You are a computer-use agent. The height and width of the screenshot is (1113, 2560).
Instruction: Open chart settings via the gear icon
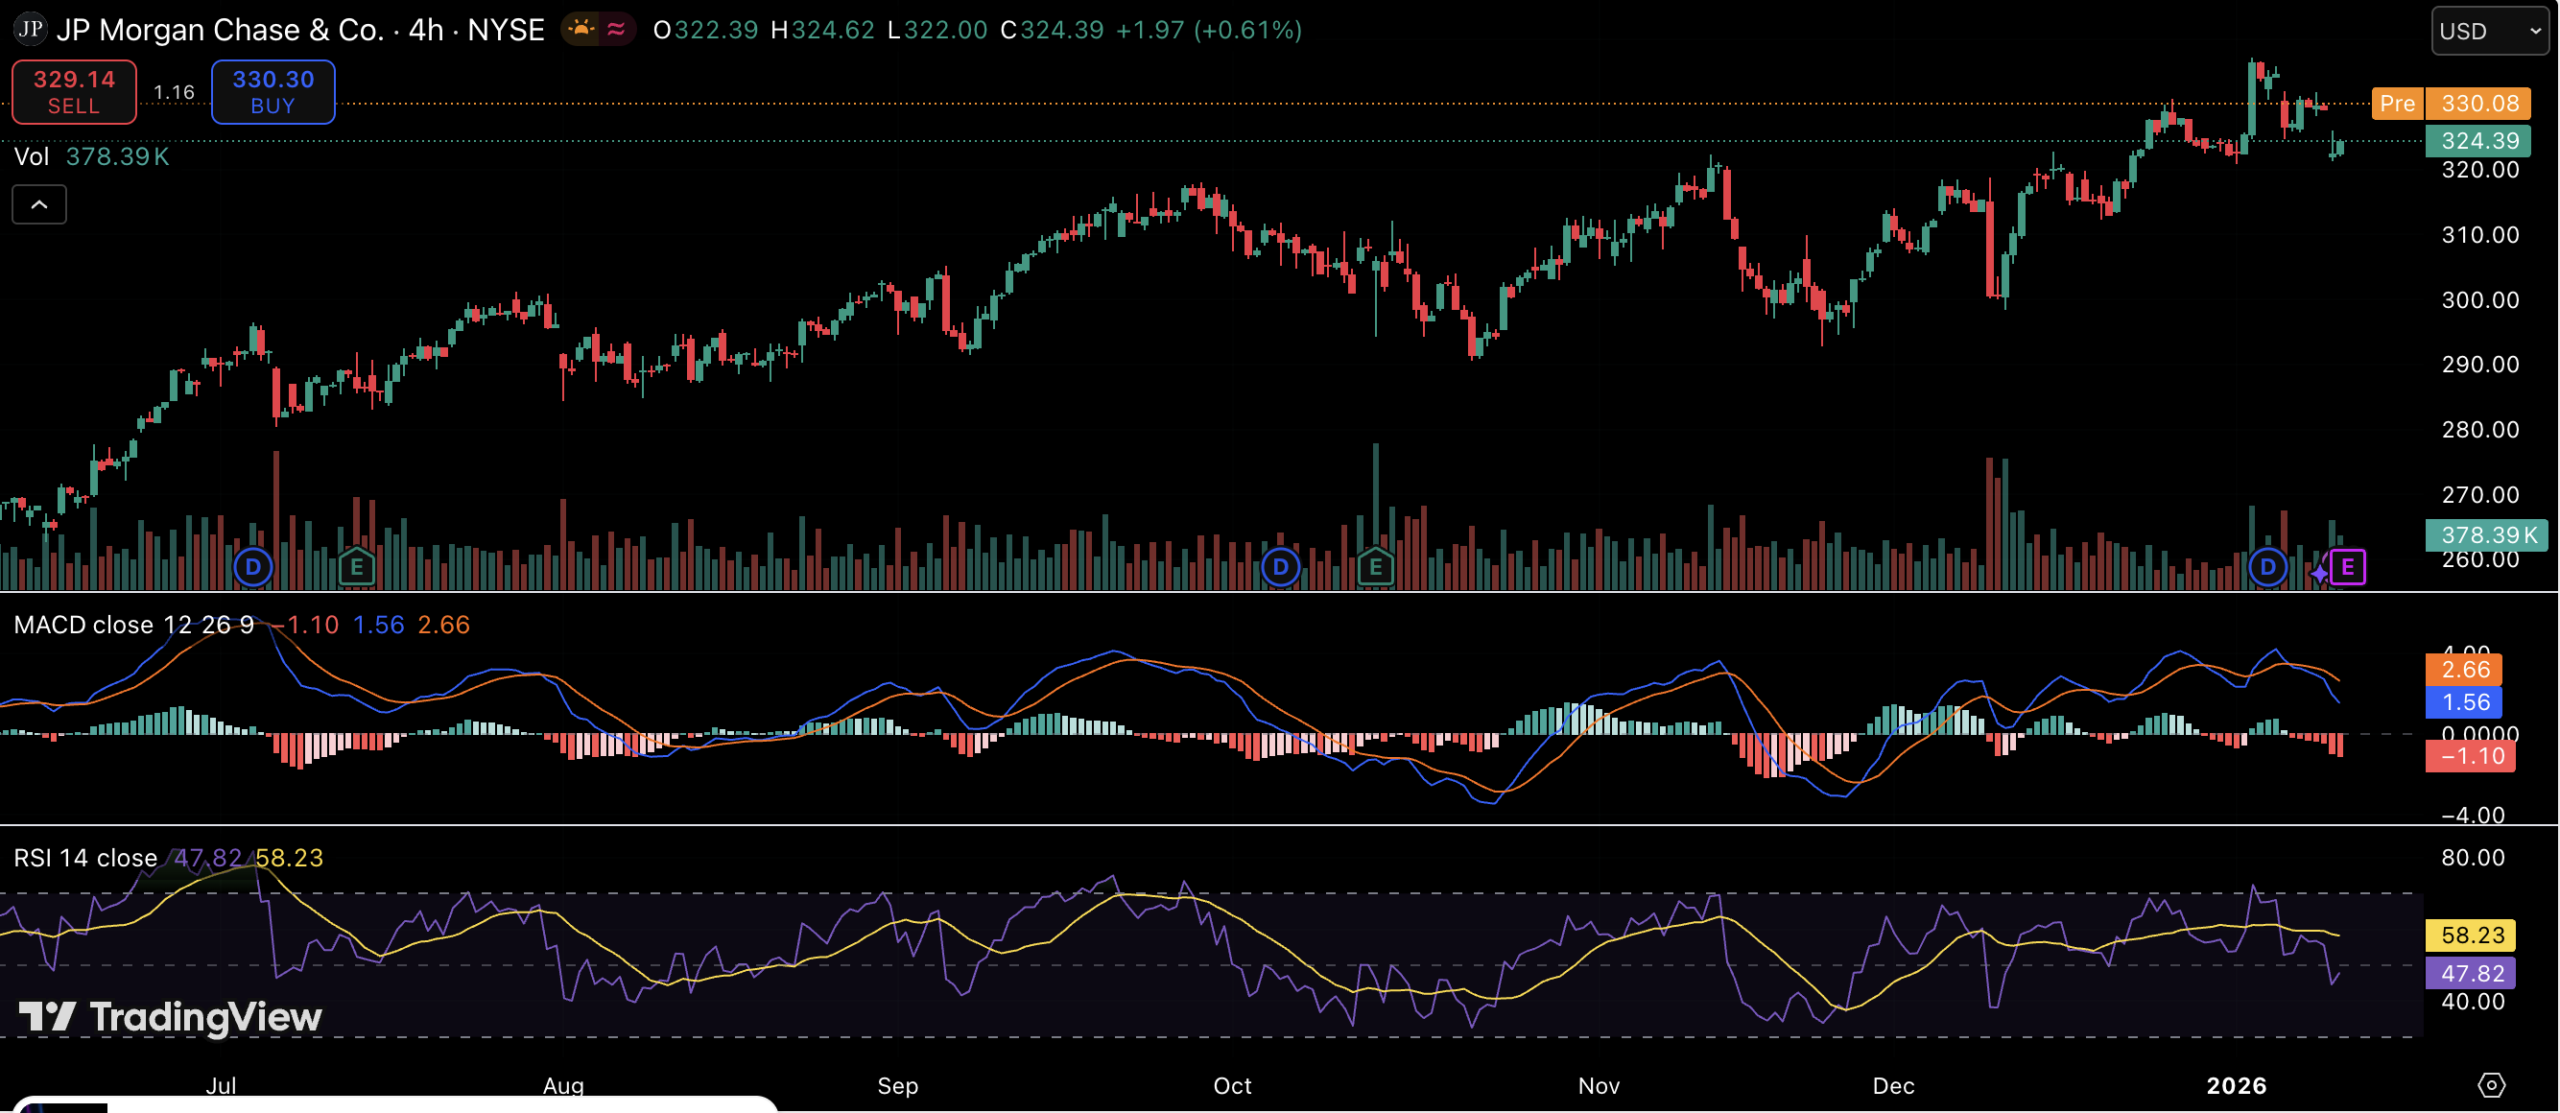pyautogui.click(x=2493, y=1085)
